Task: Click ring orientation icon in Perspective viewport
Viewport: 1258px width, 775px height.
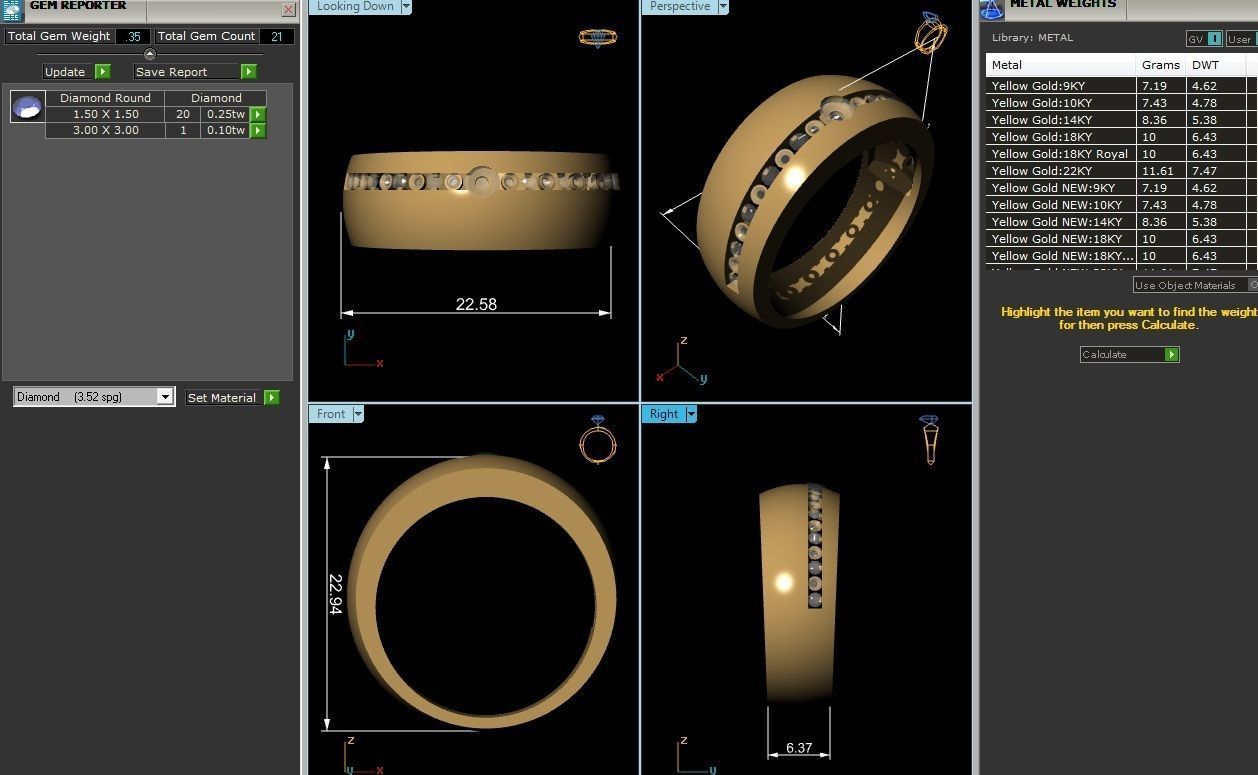Action: 931,34
